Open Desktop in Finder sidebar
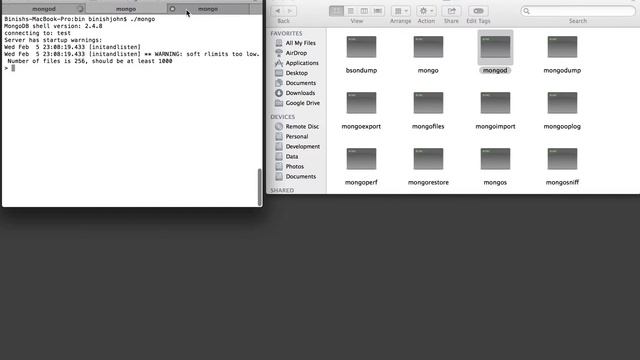 click(x=296, y=73)
